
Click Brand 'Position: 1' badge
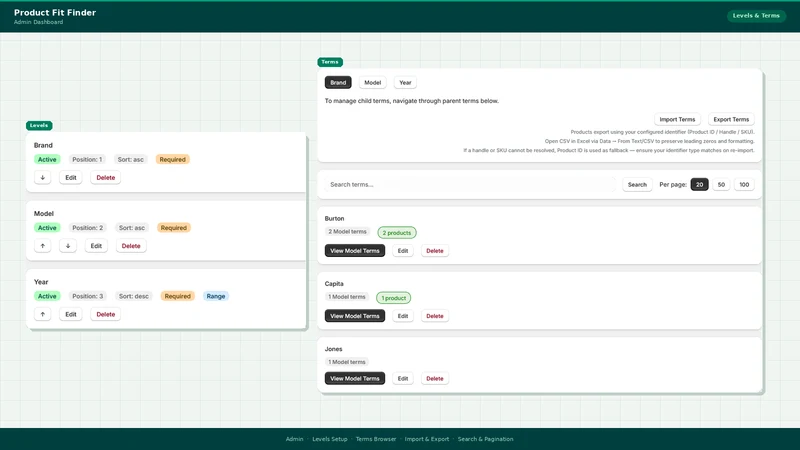click(x=87, y=160)
